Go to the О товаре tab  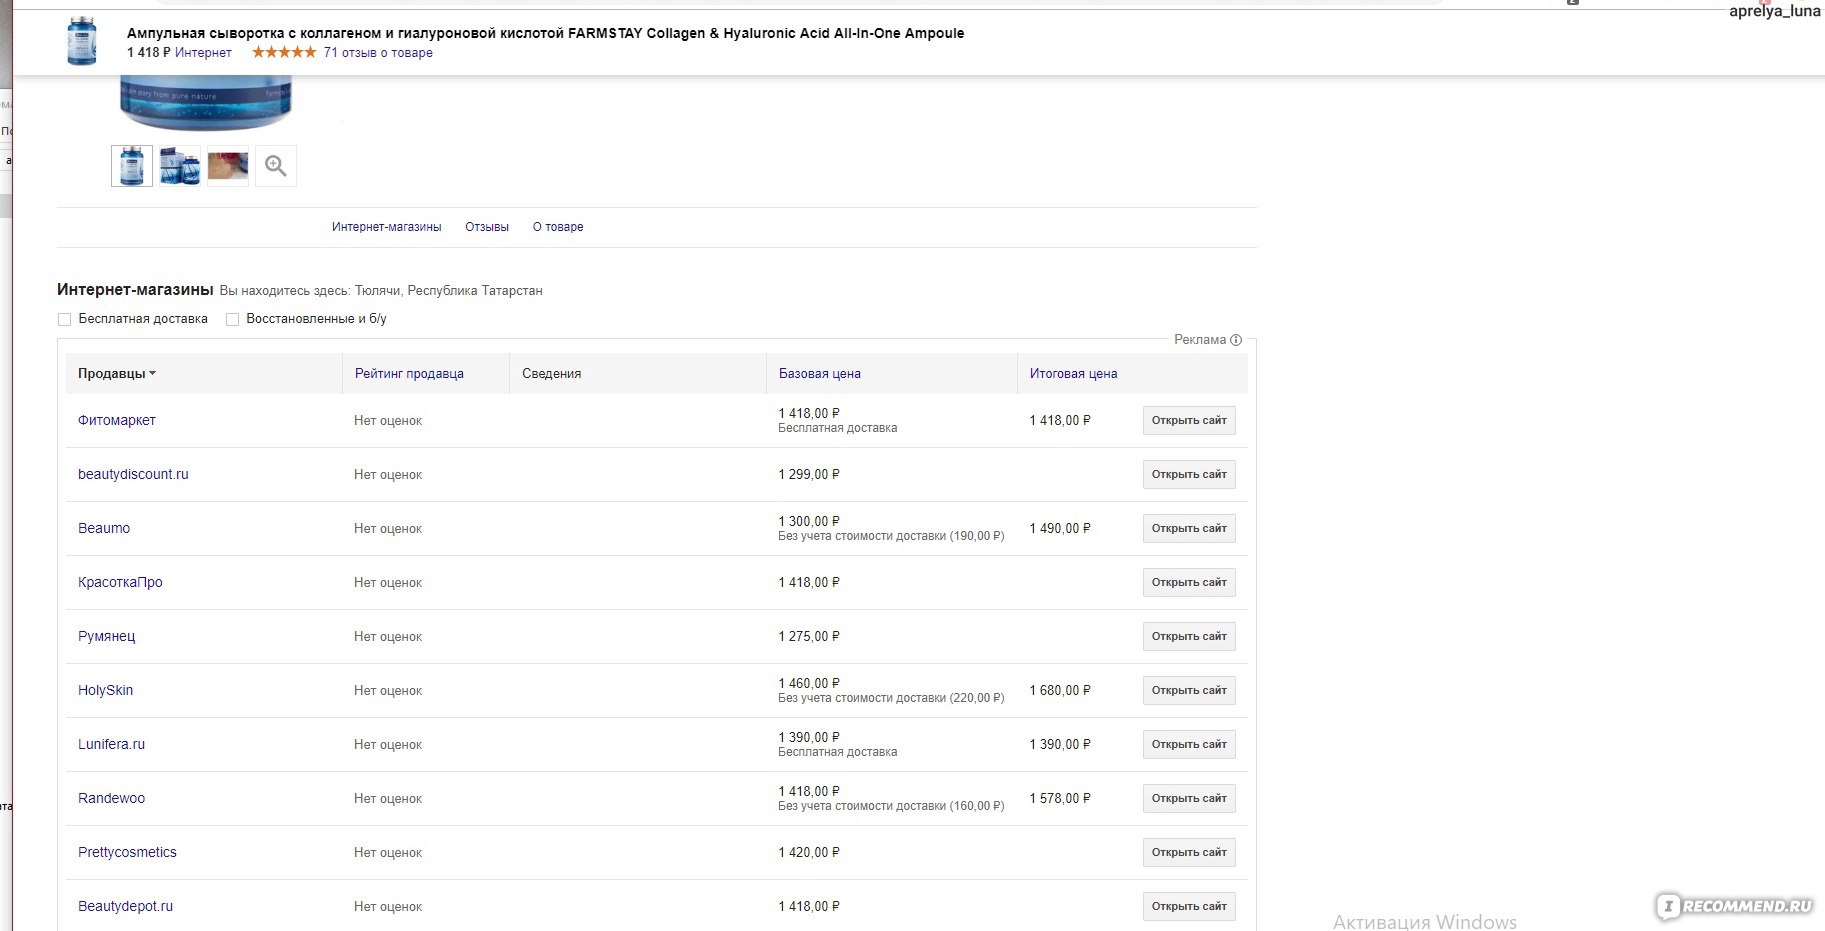click(x=558, y=227)
